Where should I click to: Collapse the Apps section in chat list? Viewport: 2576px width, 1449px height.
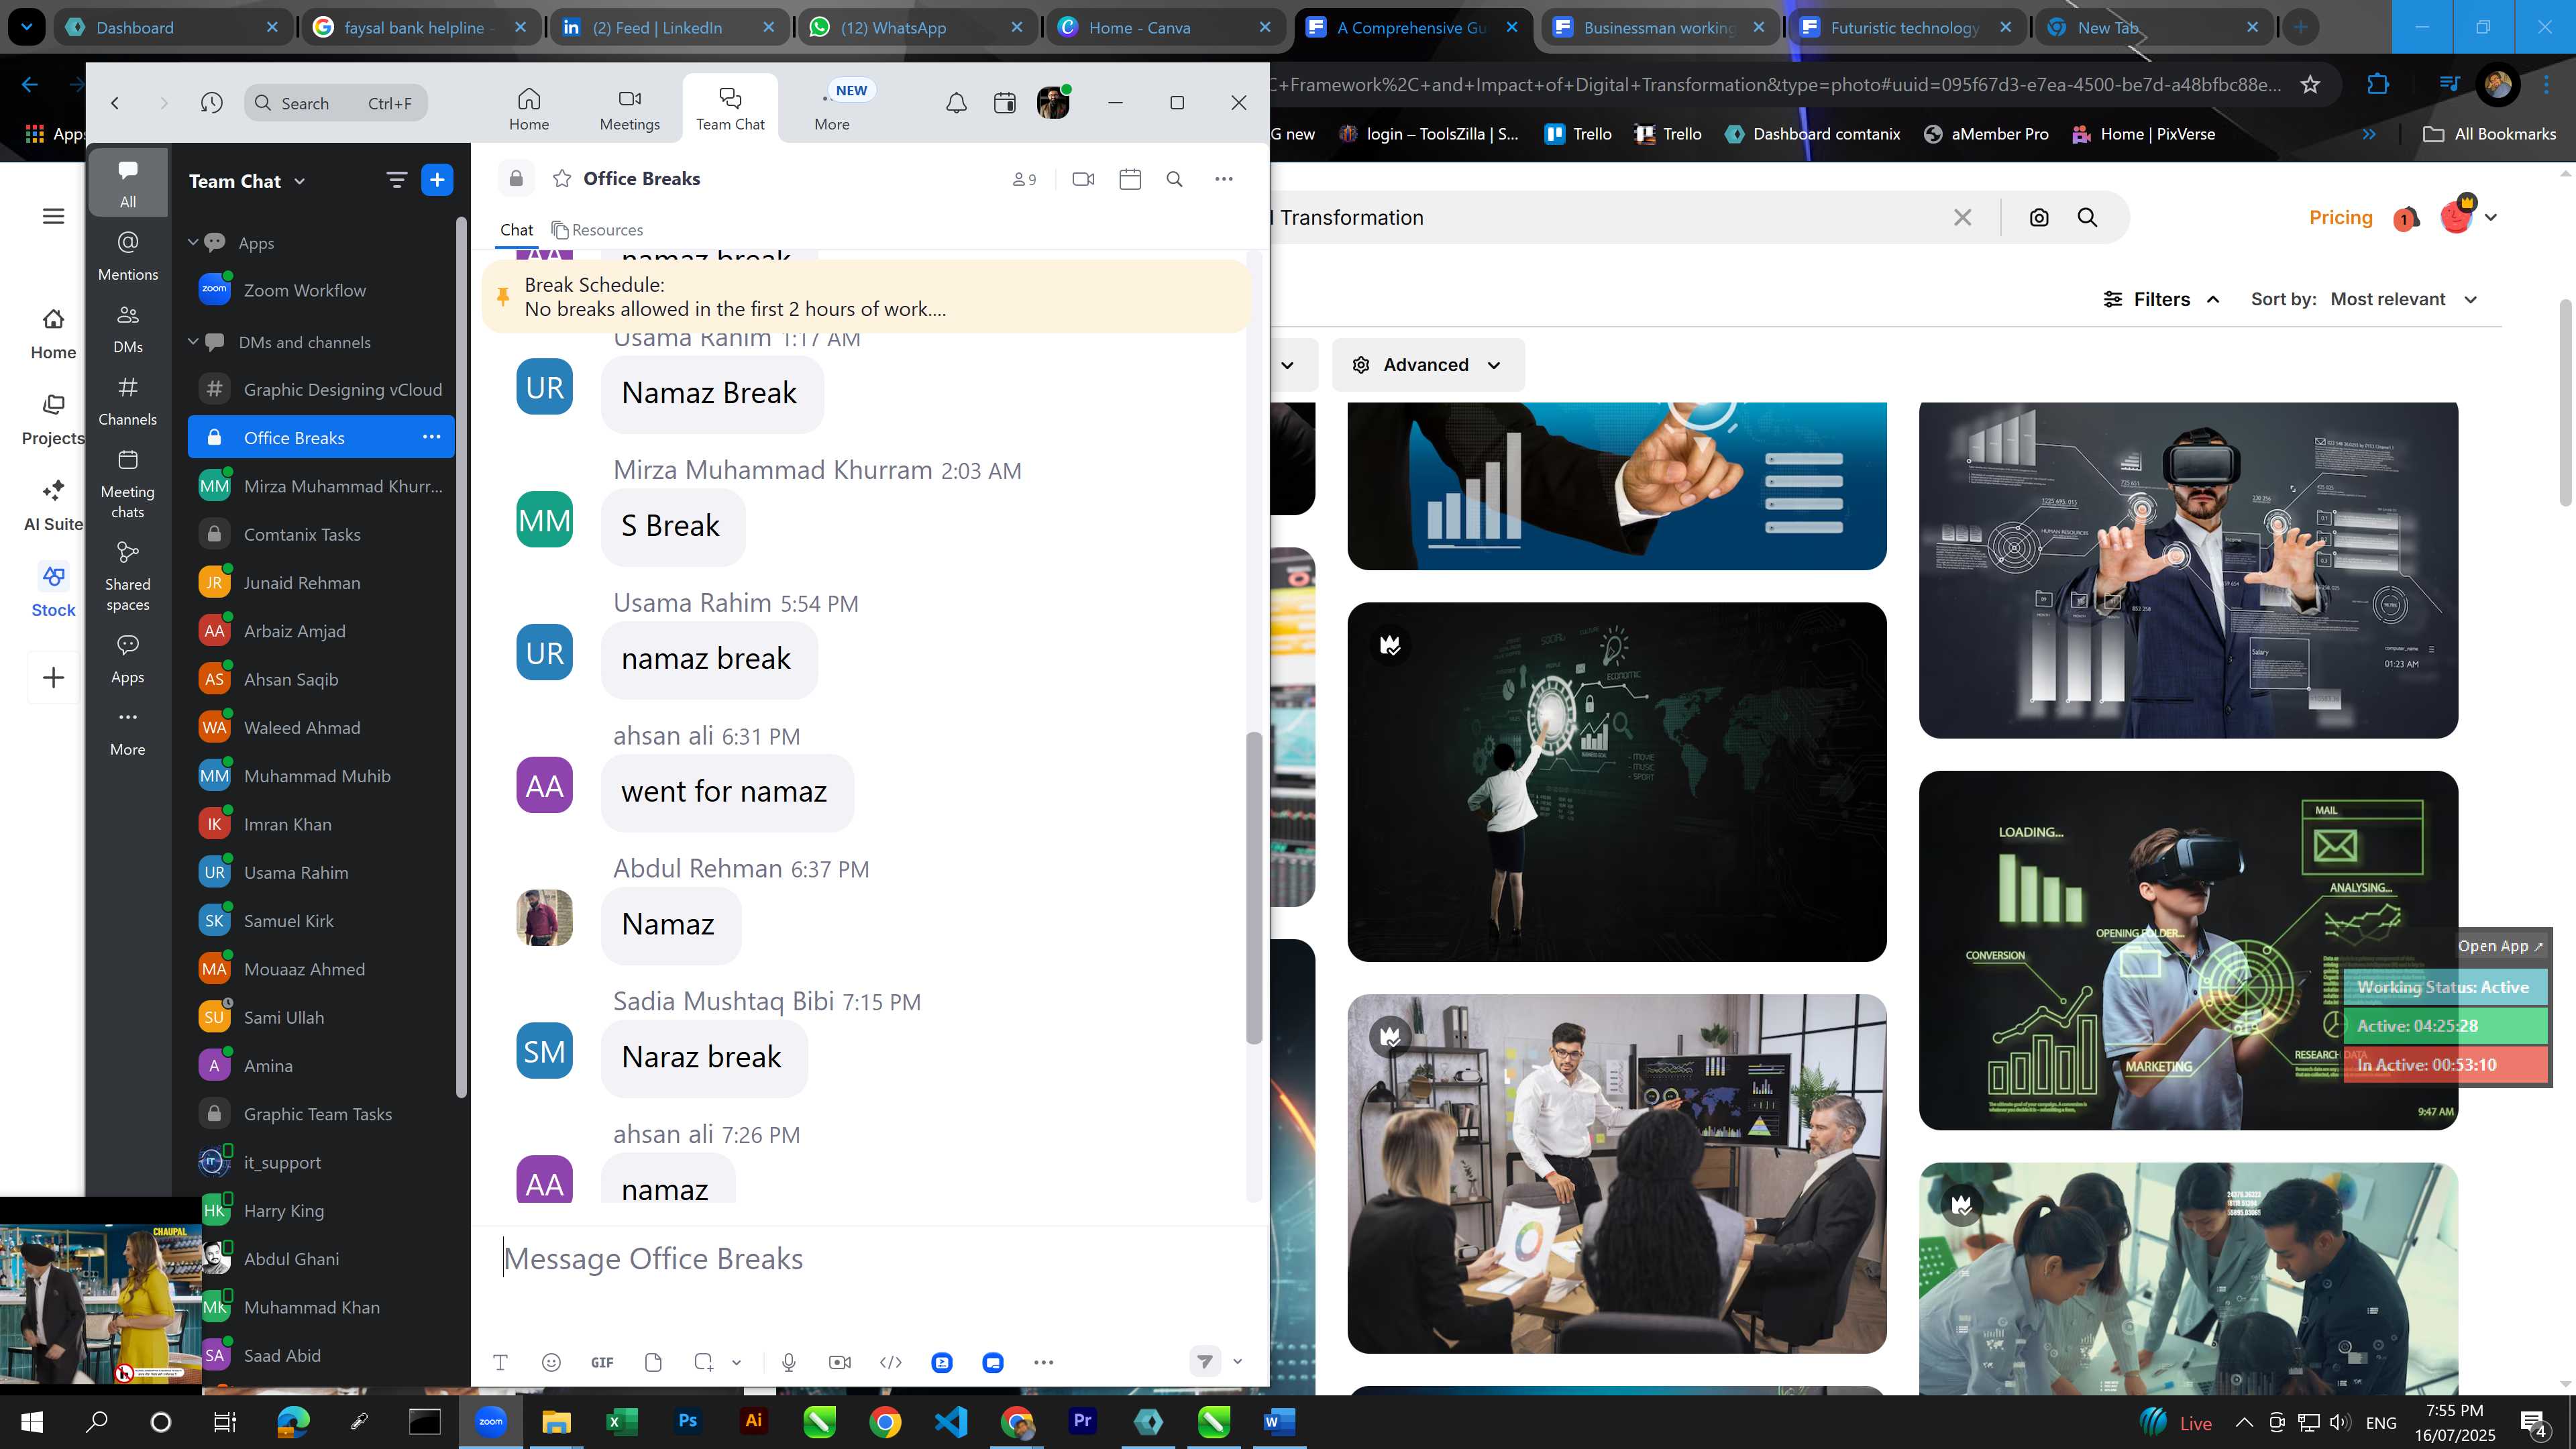(x=193, y=243)
